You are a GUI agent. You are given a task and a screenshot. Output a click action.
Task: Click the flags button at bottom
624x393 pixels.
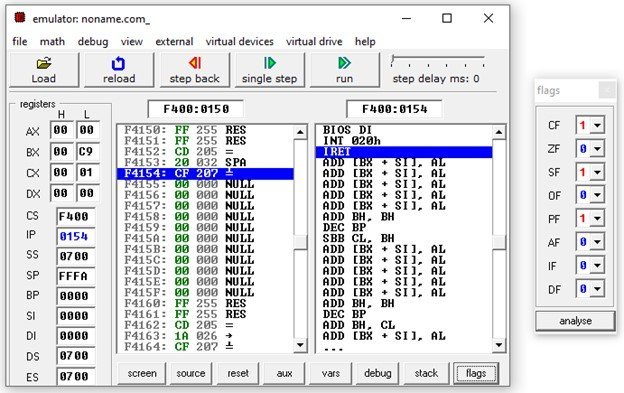(x=476, y=374)
